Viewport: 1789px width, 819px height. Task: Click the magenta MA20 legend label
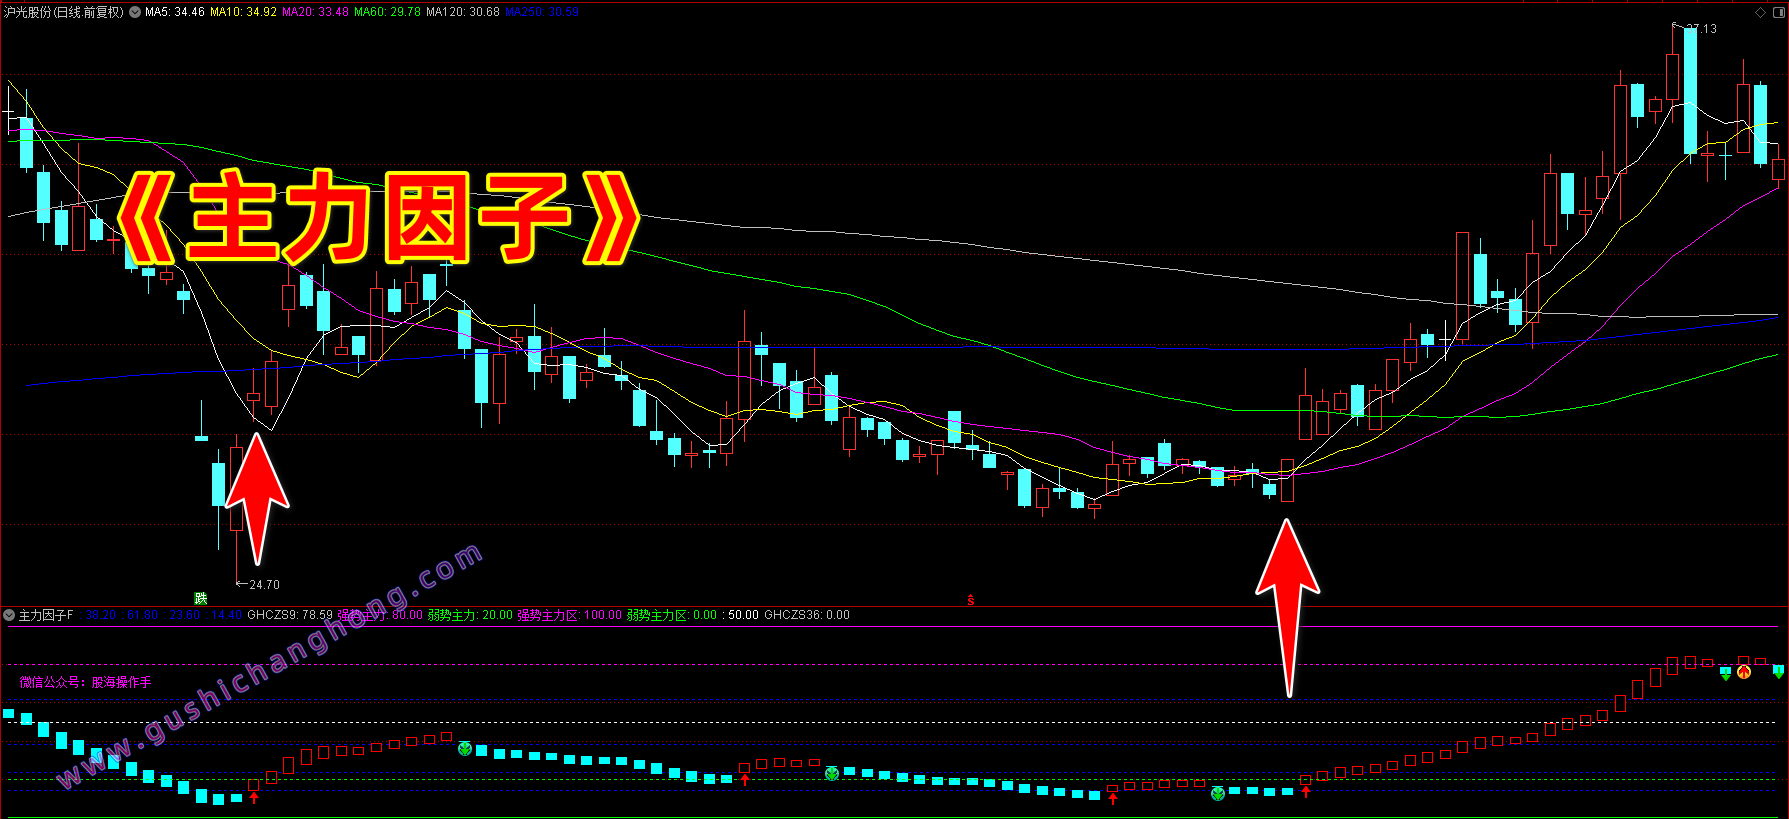tap(315, 12)
